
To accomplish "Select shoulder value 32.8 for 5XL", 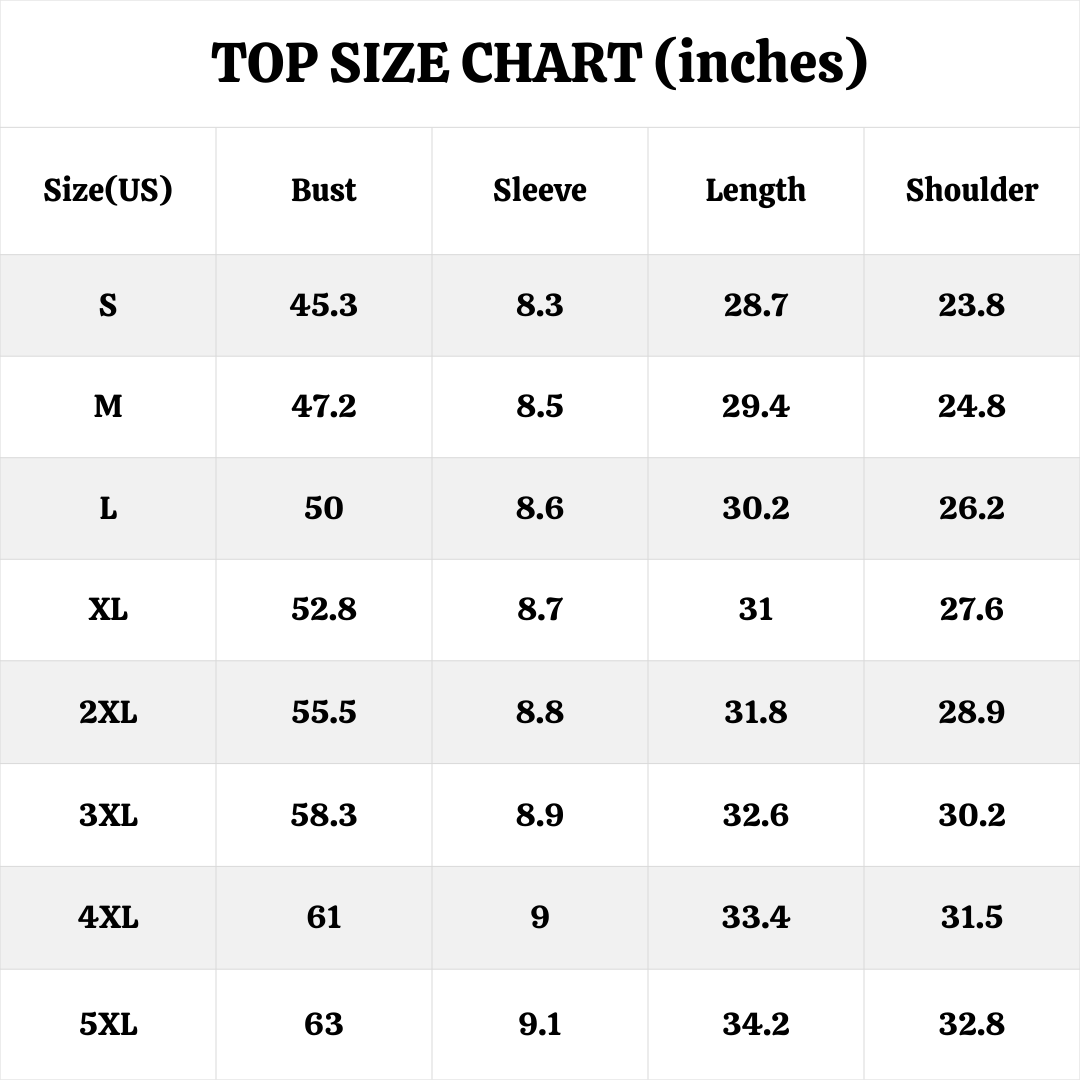I will point(972,1024).
